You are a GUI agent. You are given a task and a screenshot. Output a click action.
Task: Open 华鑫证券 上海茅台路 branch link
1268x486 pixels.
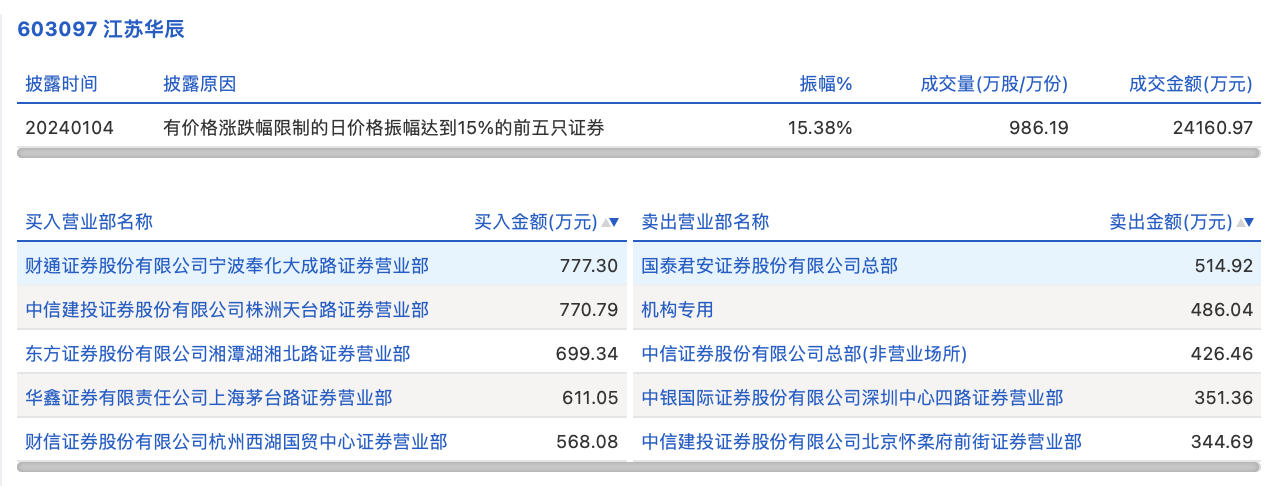[x=209, y=398]
